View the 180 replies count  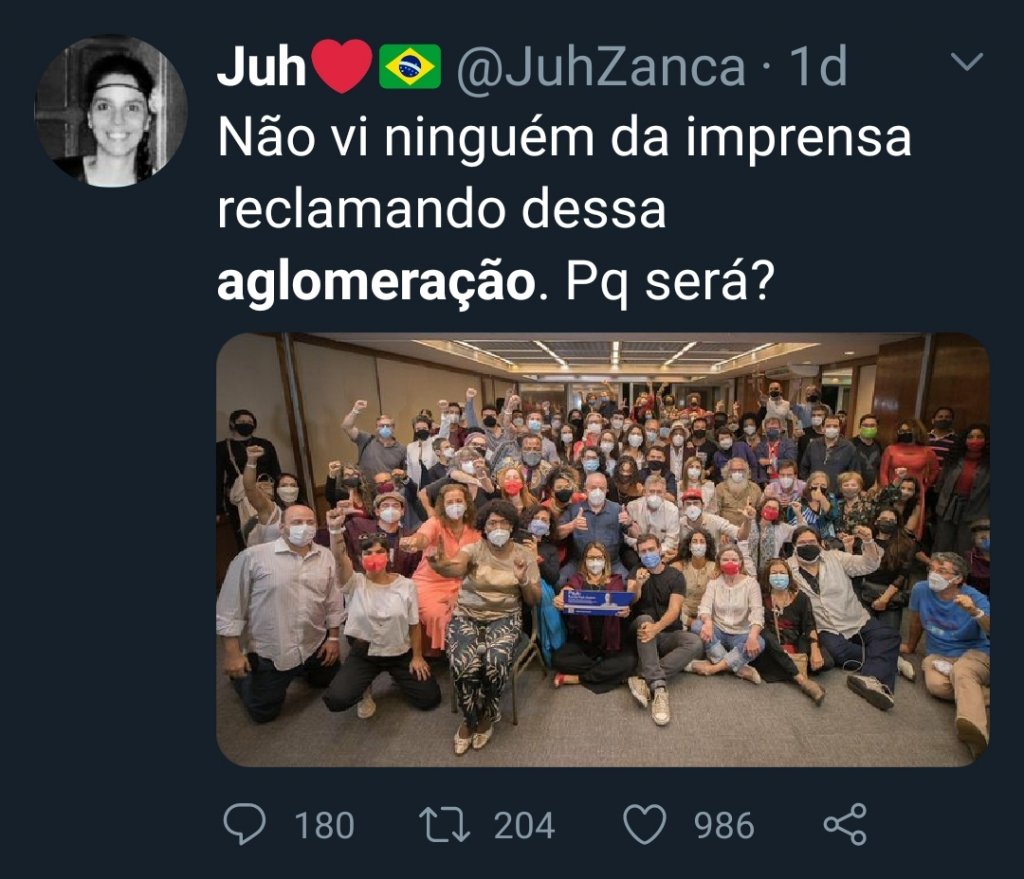click(325, 825)
